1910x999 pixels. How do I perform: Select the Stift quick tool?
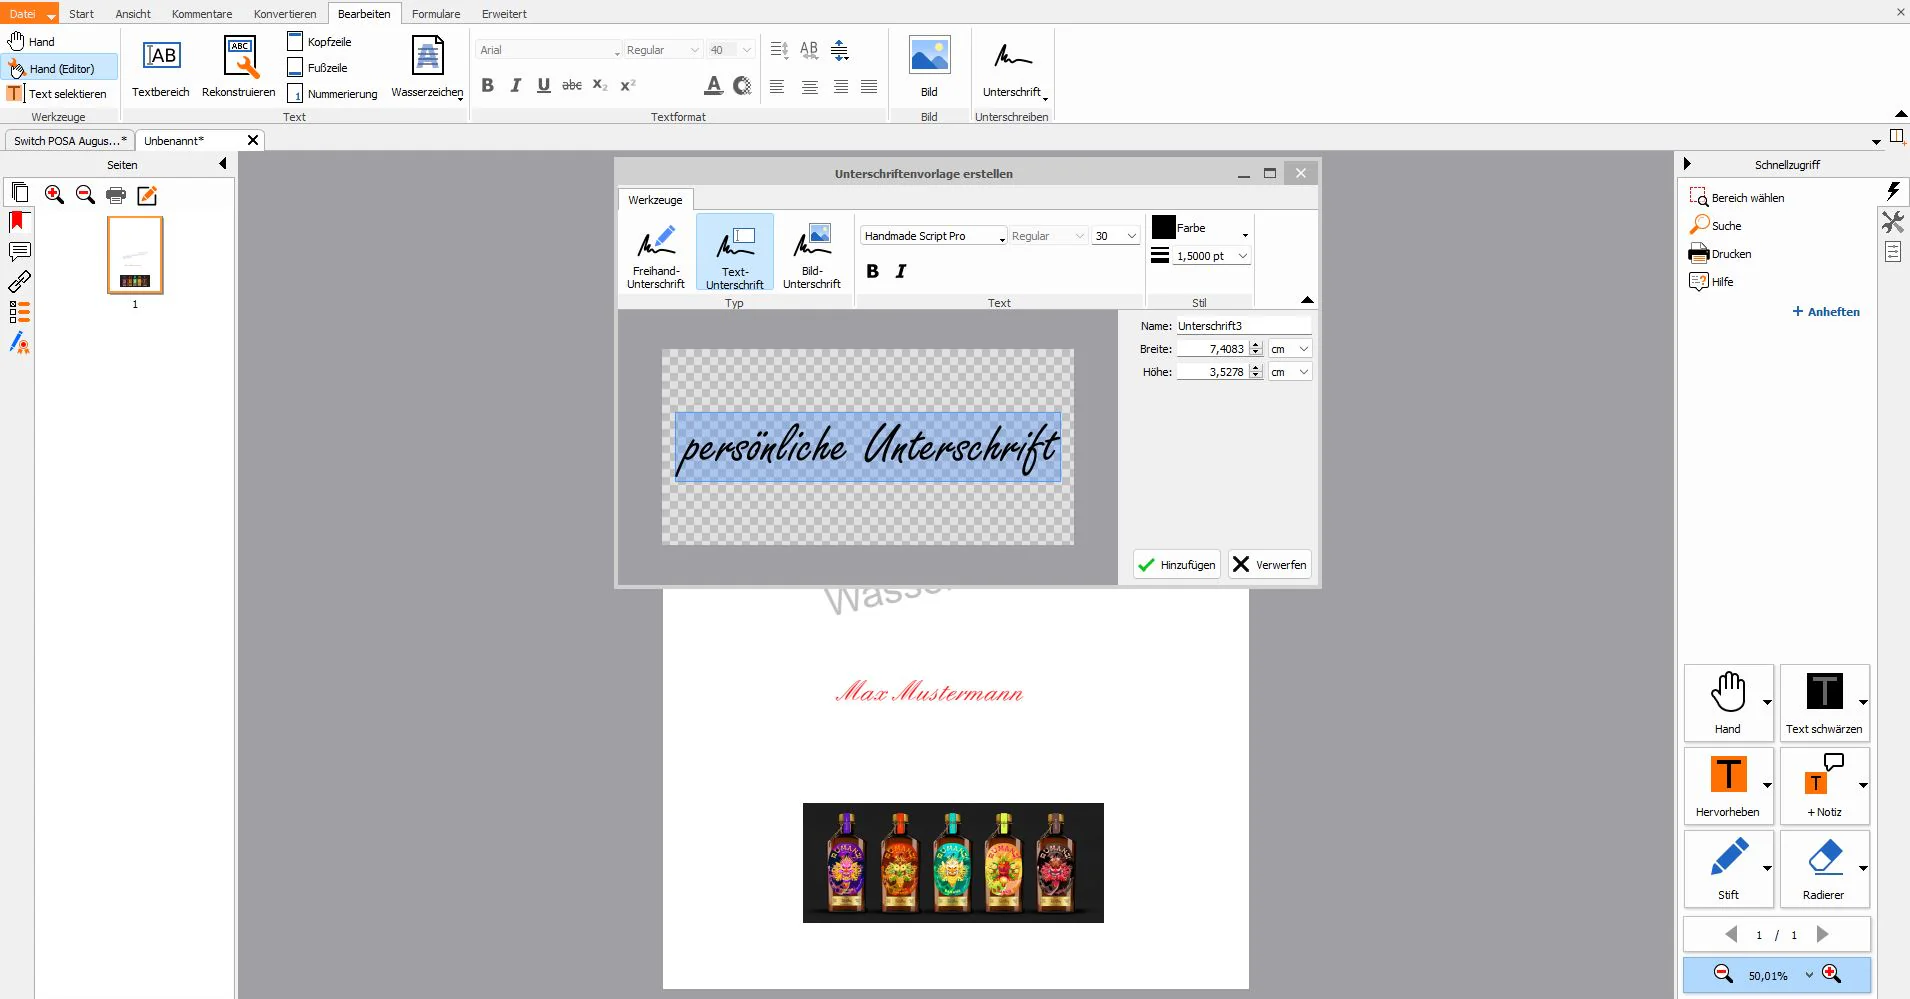[1728, 869]
